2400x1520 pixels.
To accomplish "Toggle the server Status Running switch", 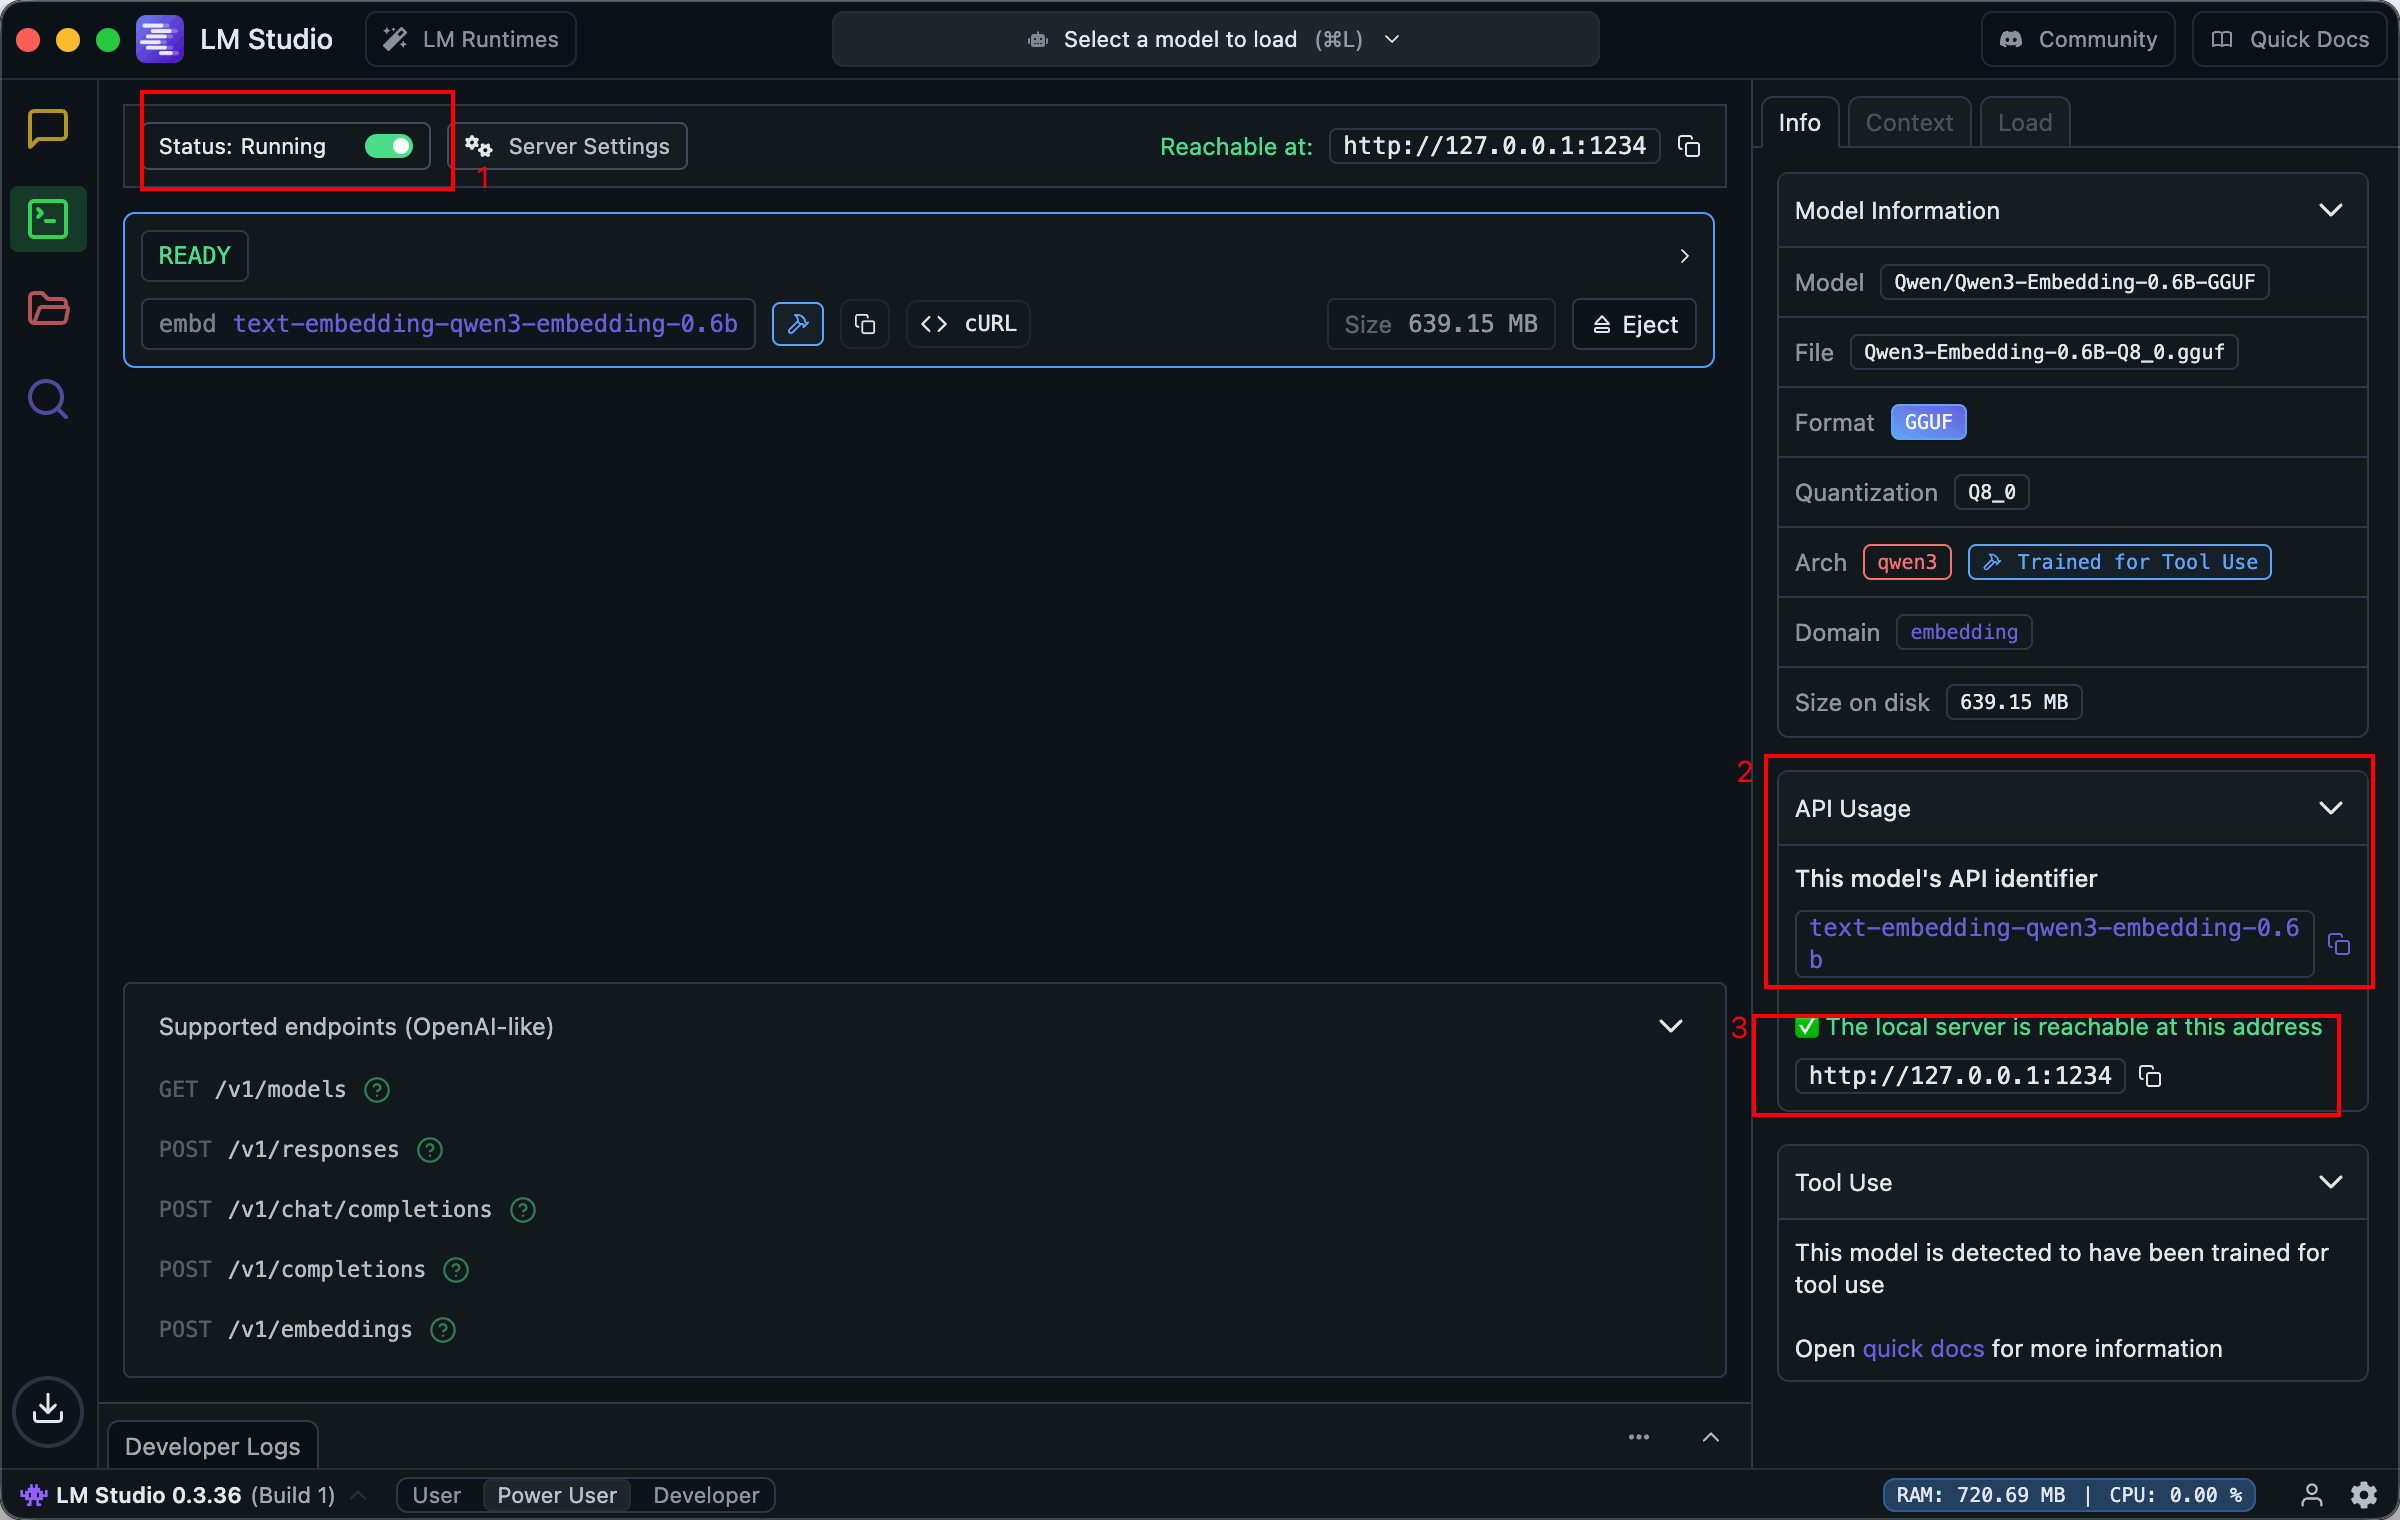I will click(388, 147).
